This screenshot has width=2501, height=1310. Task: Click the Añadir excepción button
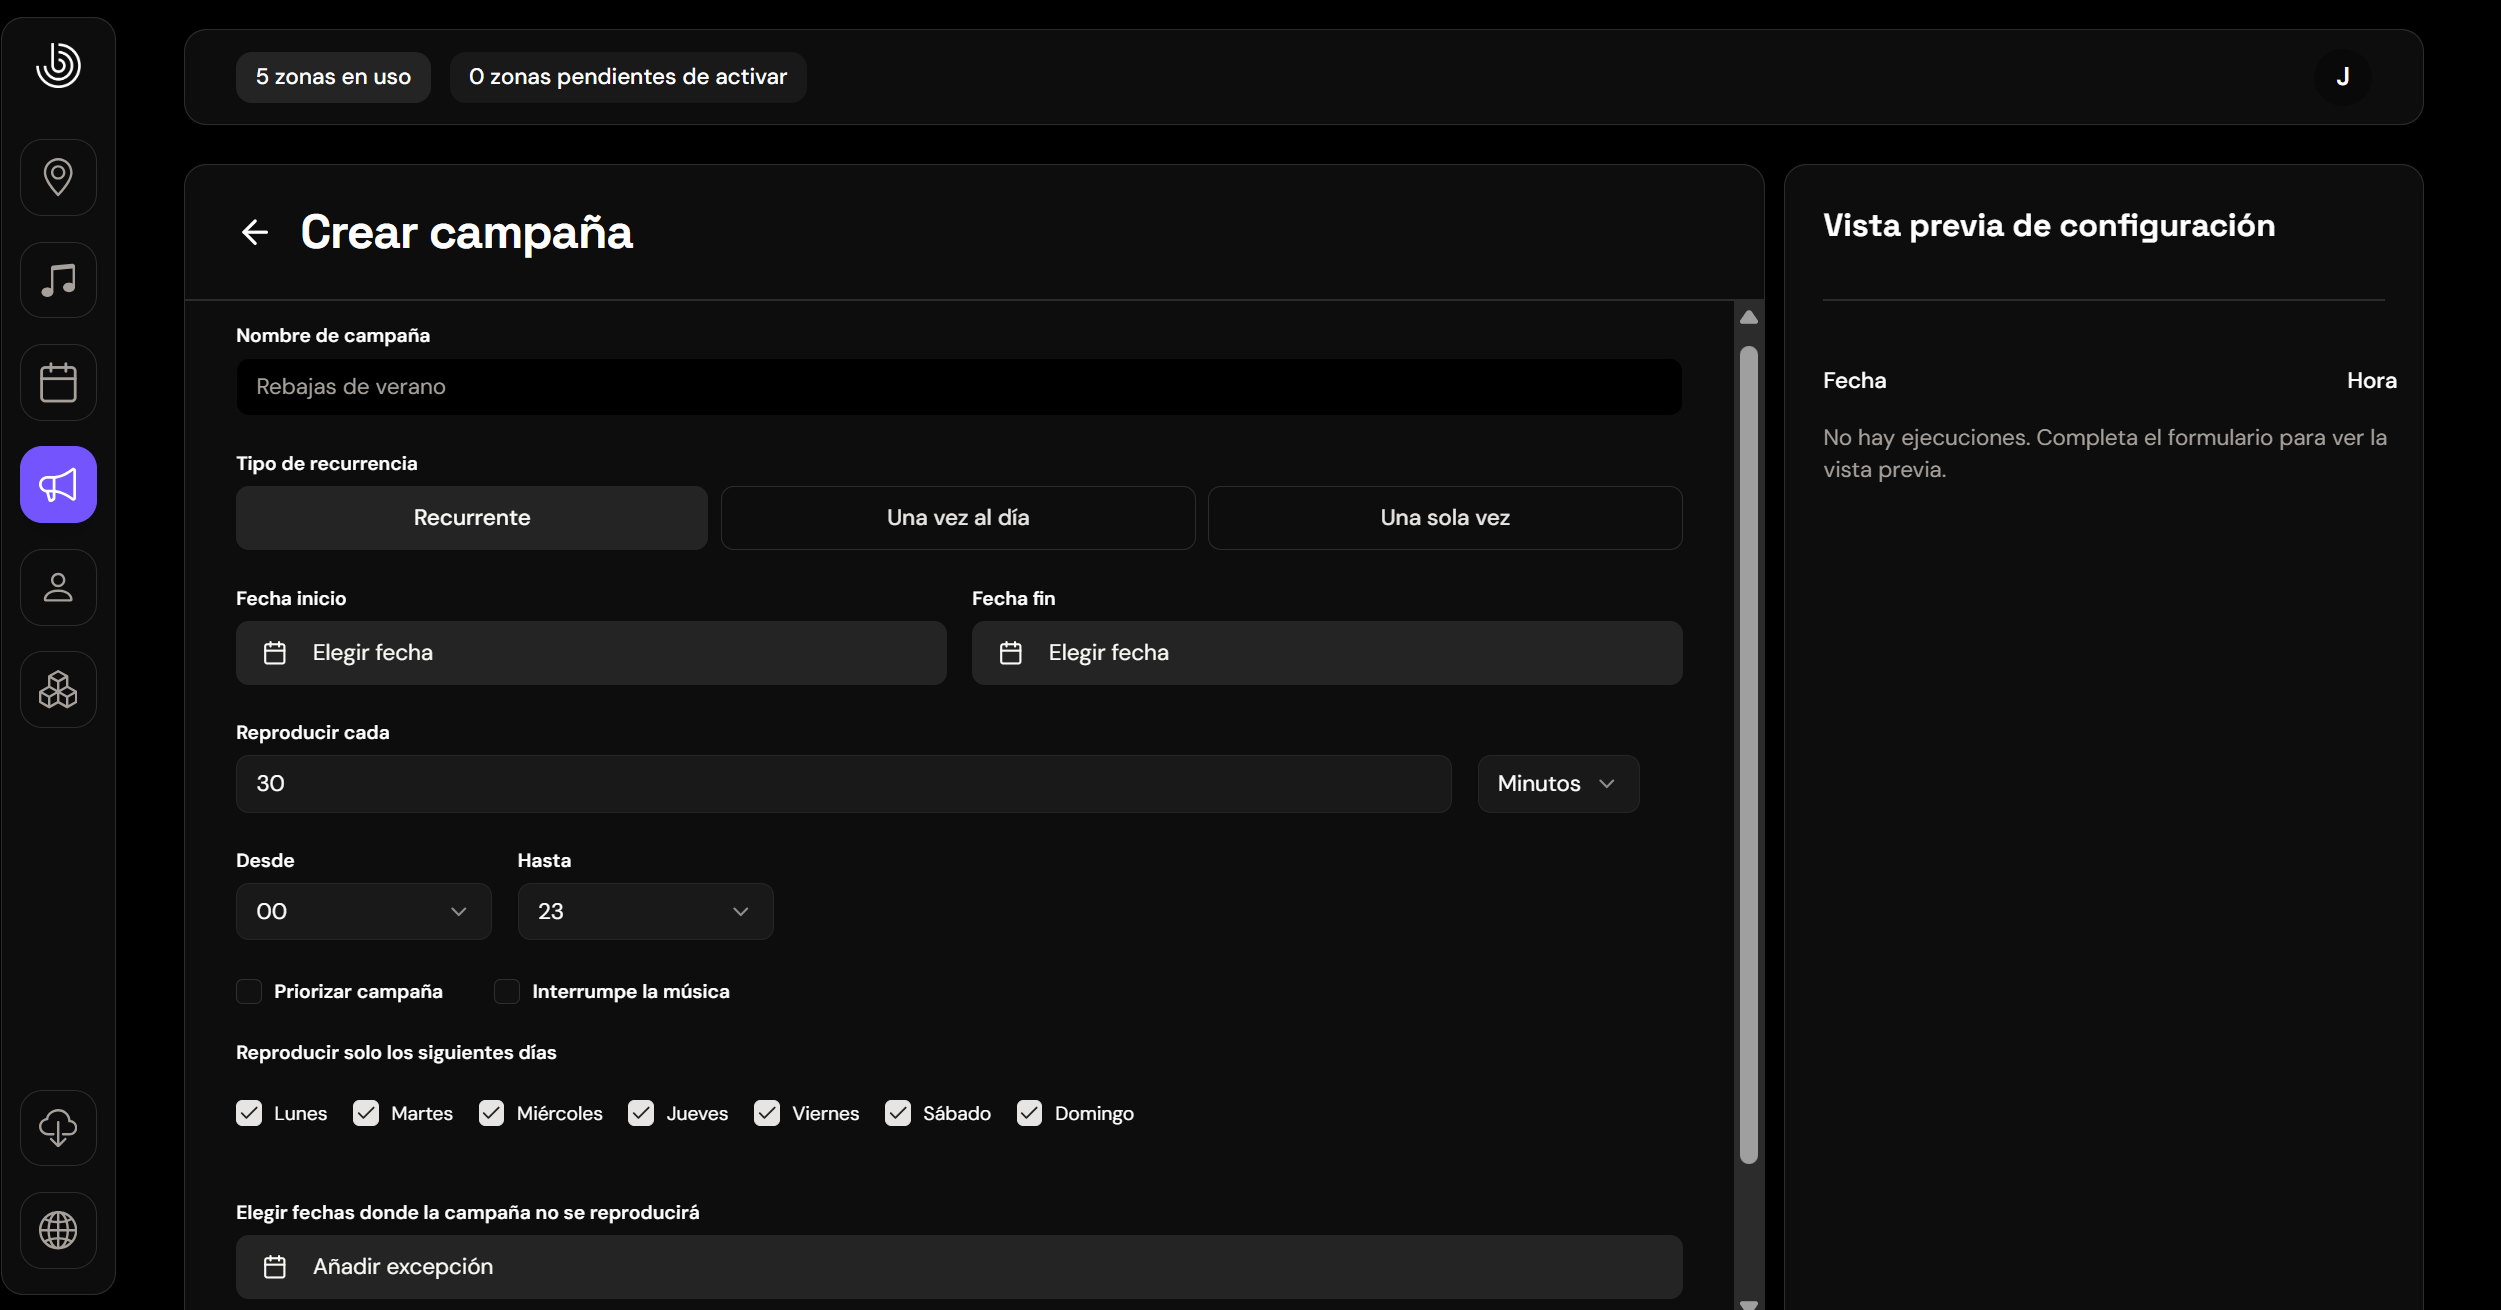[958, 1267]
